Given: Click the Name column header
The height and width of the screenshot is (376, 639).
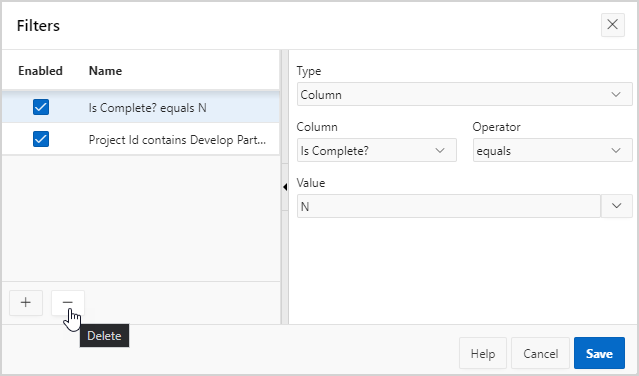Looking at the screenshot, I should [105, 71].
